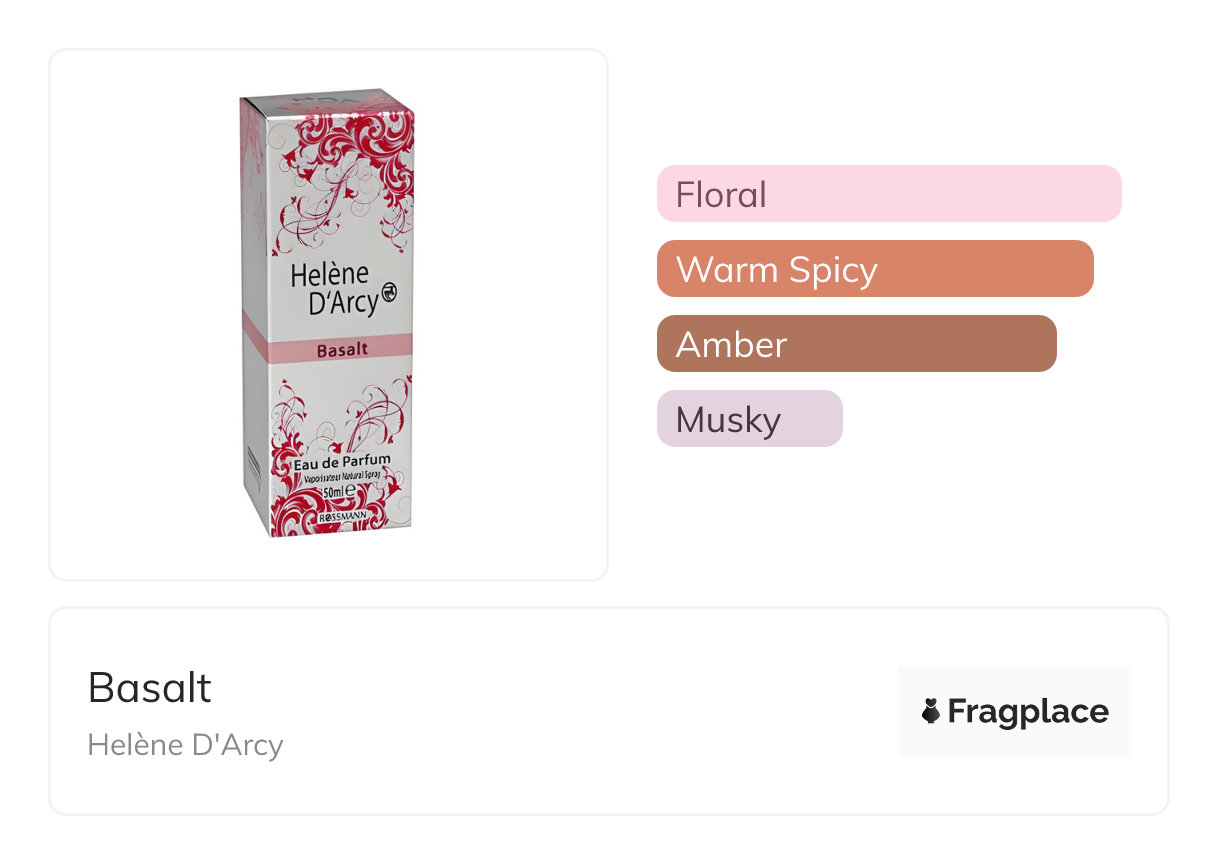
Task: Select the Warm Spicy accord bar
Action: tap(875, 269)
